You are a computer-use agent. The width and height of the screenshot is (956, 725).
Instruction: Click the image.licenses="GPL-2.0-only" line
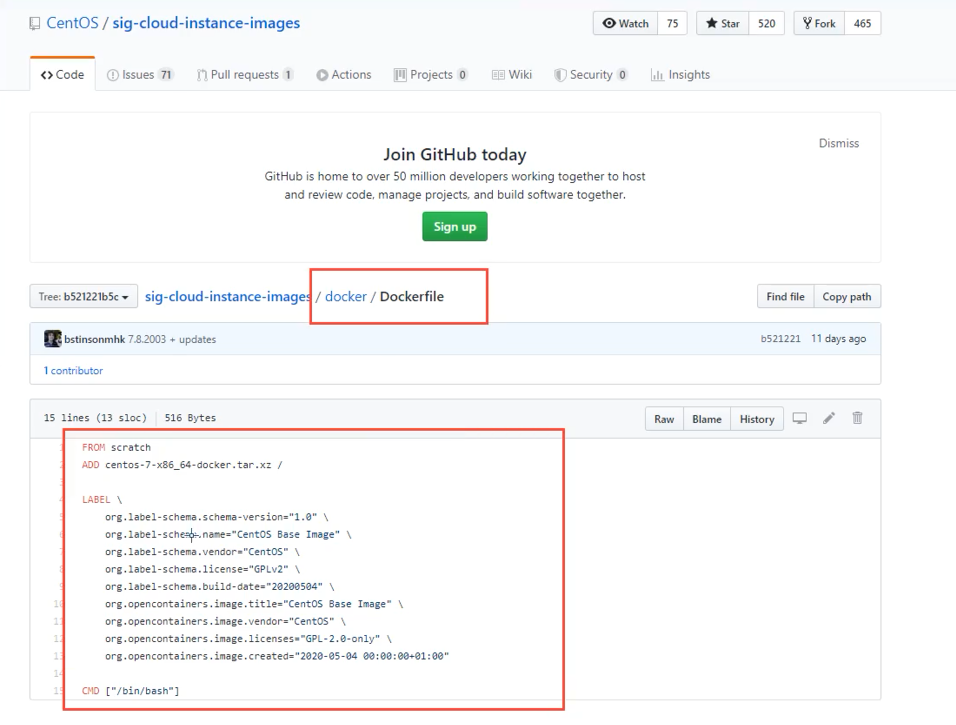249,638
